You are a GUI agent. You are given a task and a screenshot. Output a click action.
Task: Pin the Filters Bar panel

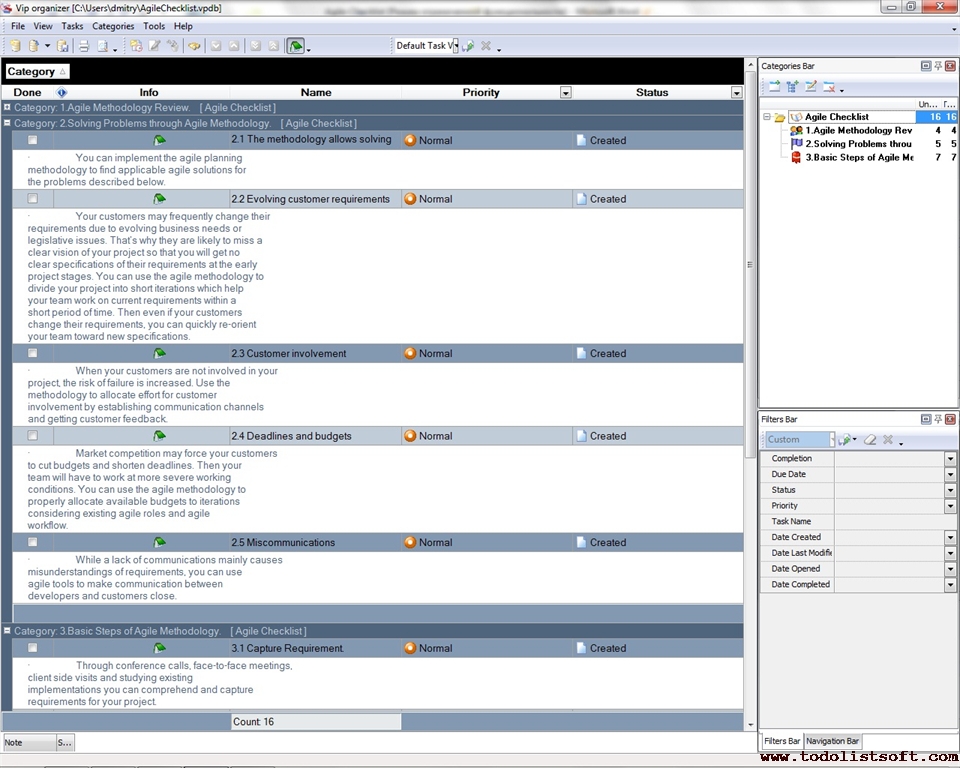click(x=938, y=420)
